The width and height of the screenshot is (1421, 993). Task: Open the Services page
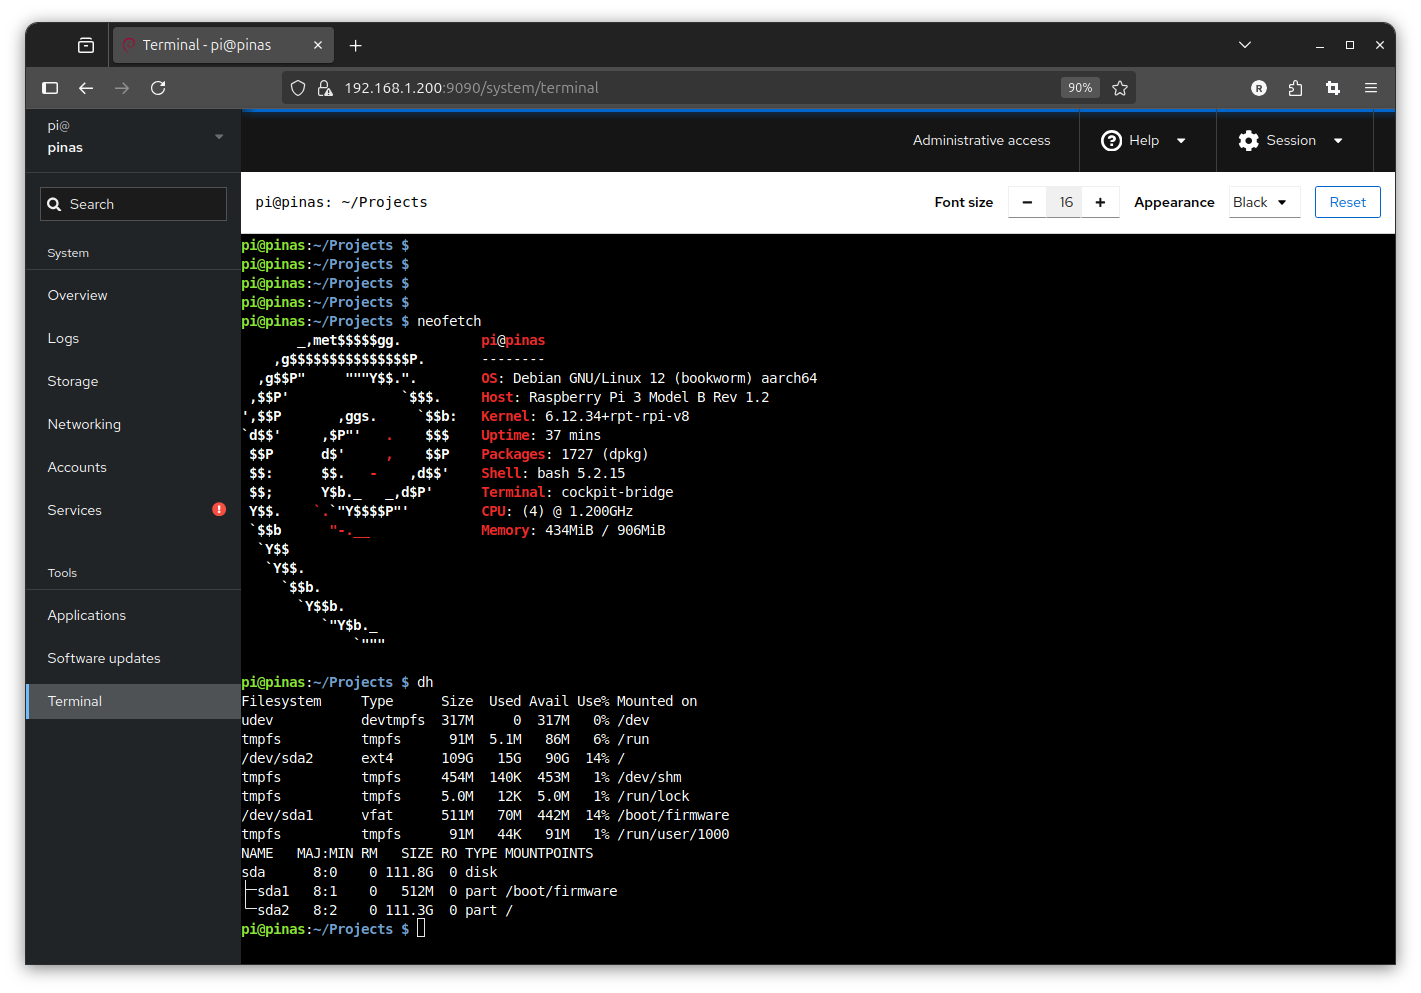point(133,511)
